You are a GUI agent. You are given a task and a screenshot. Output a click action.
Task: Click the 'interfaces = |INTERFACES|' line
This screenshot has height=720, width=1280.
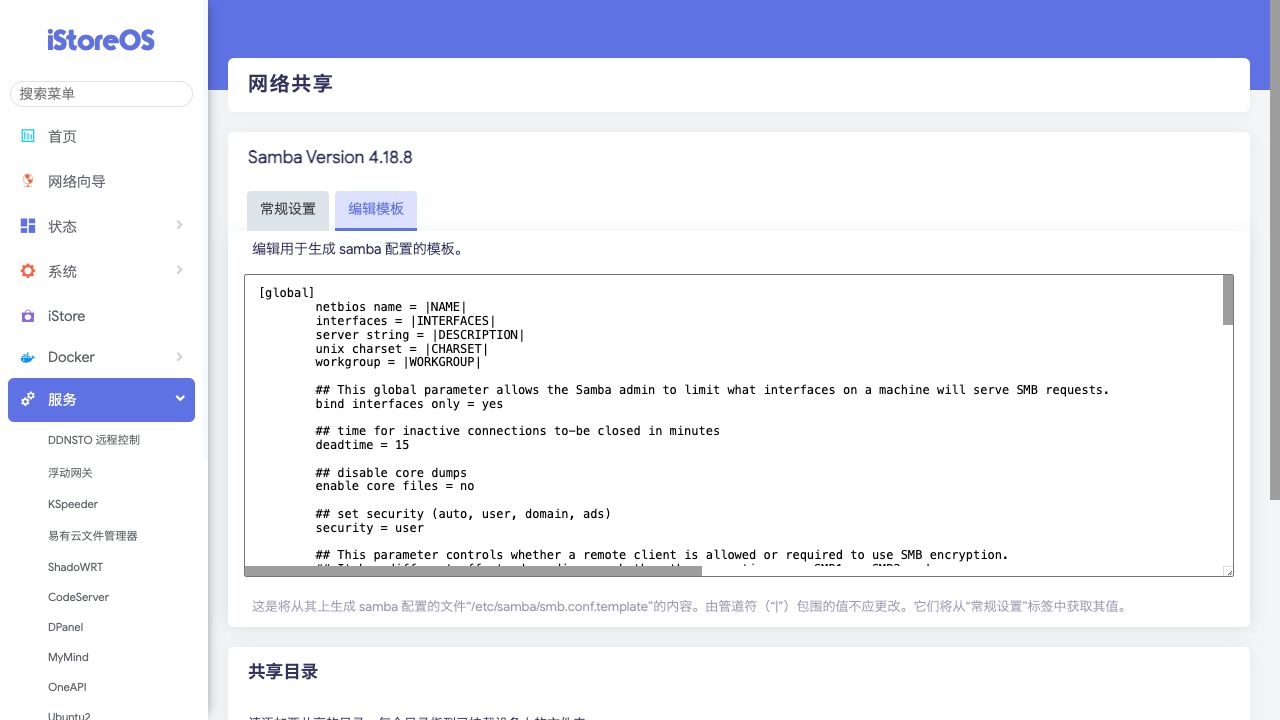tap(406, 321)
